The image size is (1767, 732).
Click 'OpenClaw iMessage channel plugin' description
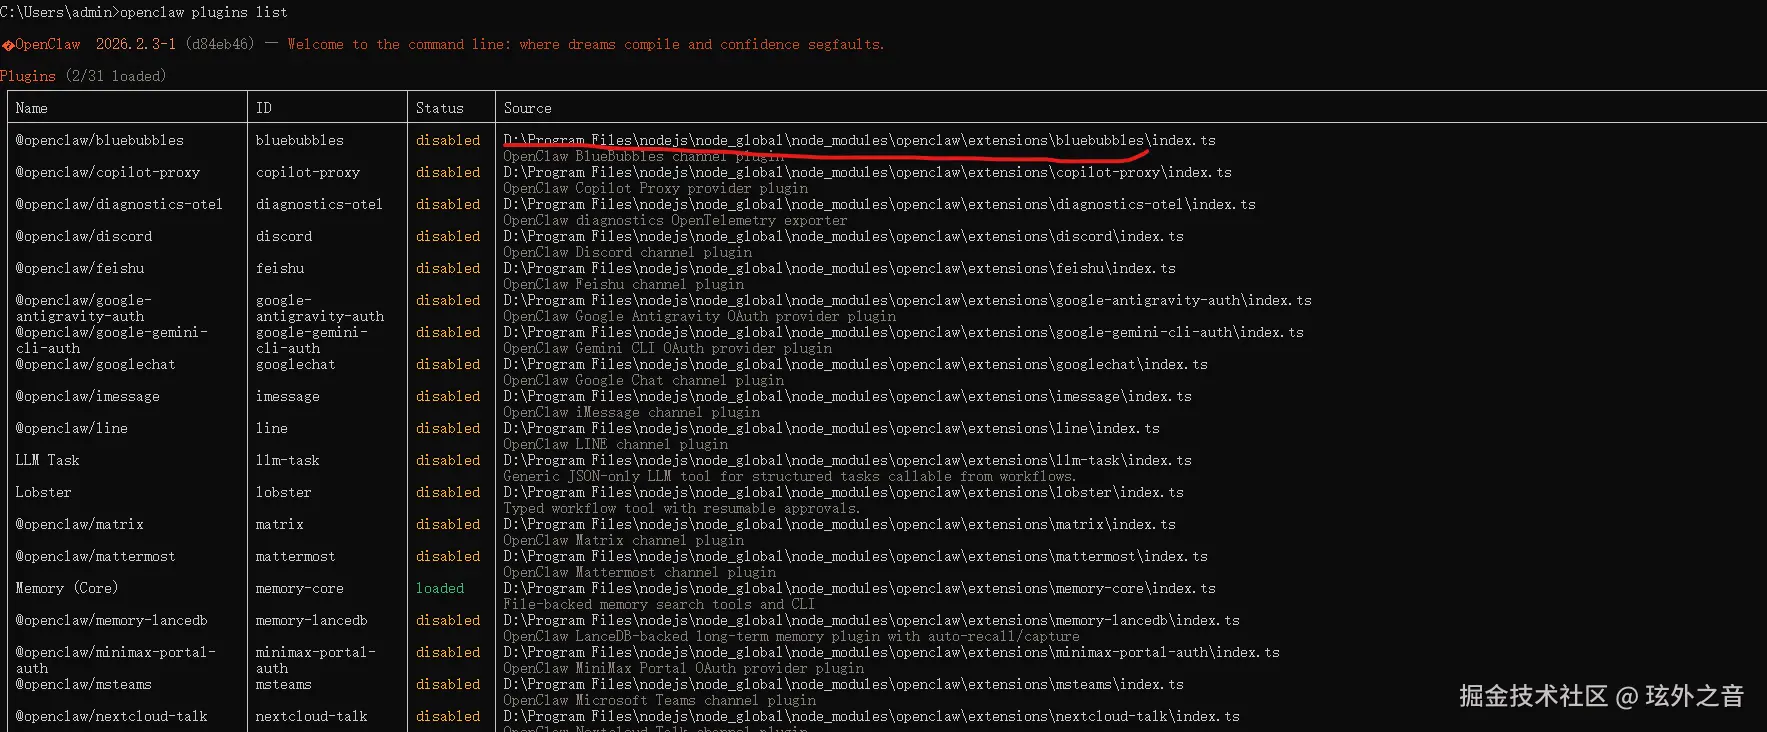tap(632, 412)
